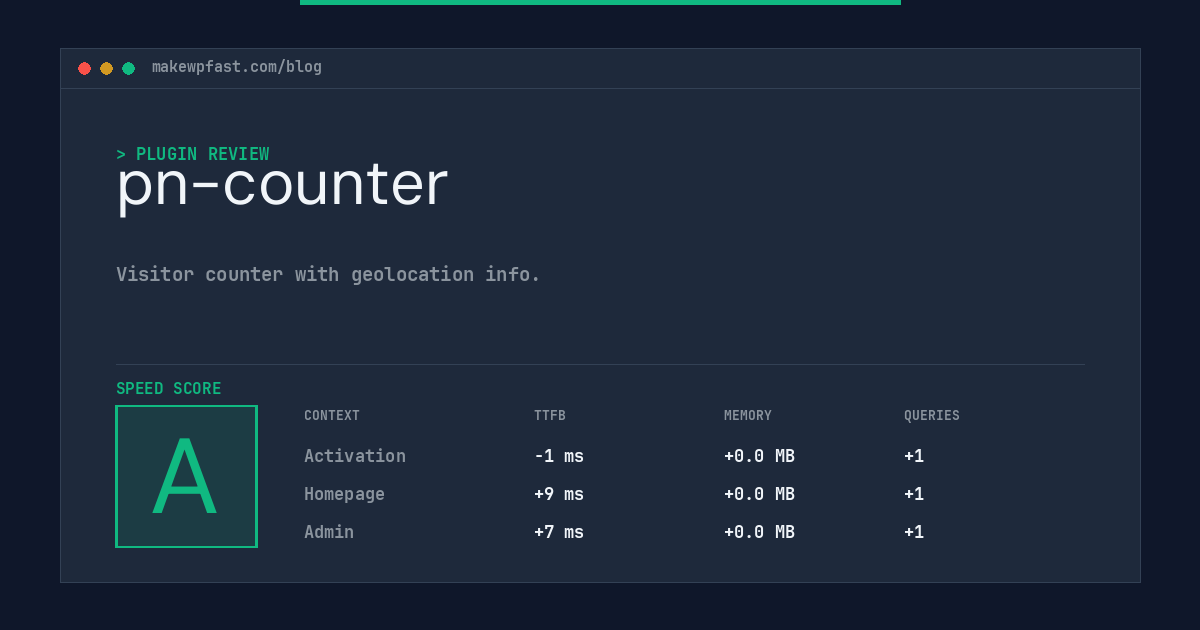
Task: Select the Activation row label
Action: 355,456
